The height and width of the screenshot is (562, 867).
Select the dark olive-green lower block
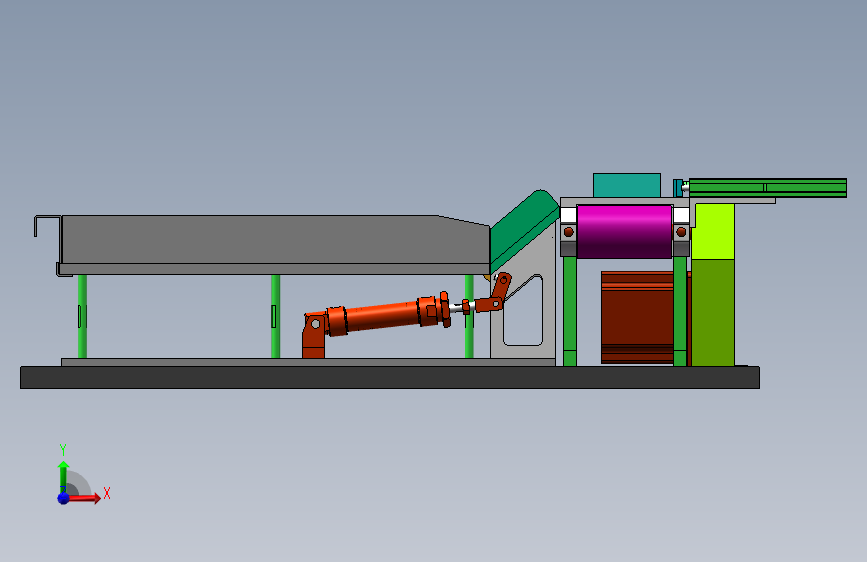point(713,313)
